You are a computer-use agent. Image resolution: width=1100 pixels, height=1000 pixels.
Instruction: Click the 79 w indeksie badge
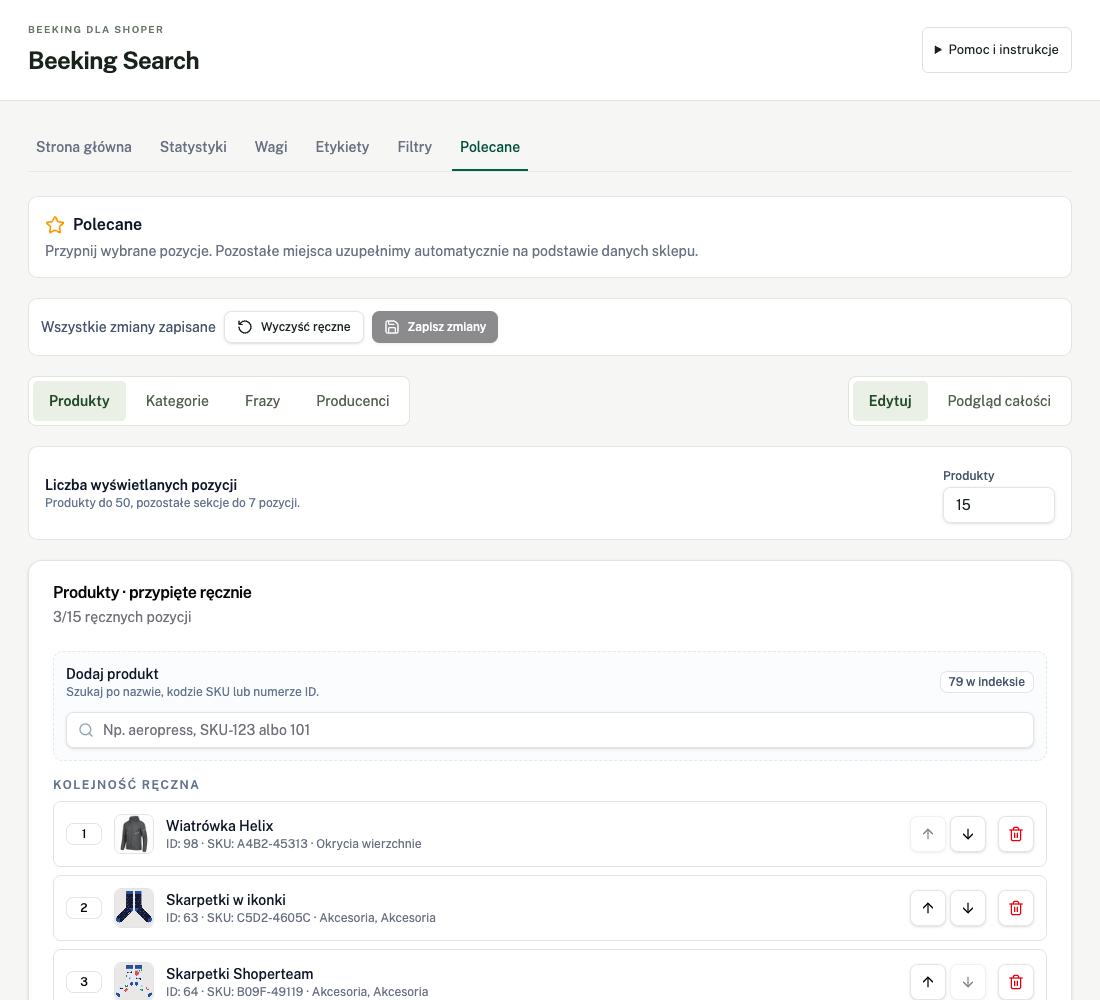(986, 681)
